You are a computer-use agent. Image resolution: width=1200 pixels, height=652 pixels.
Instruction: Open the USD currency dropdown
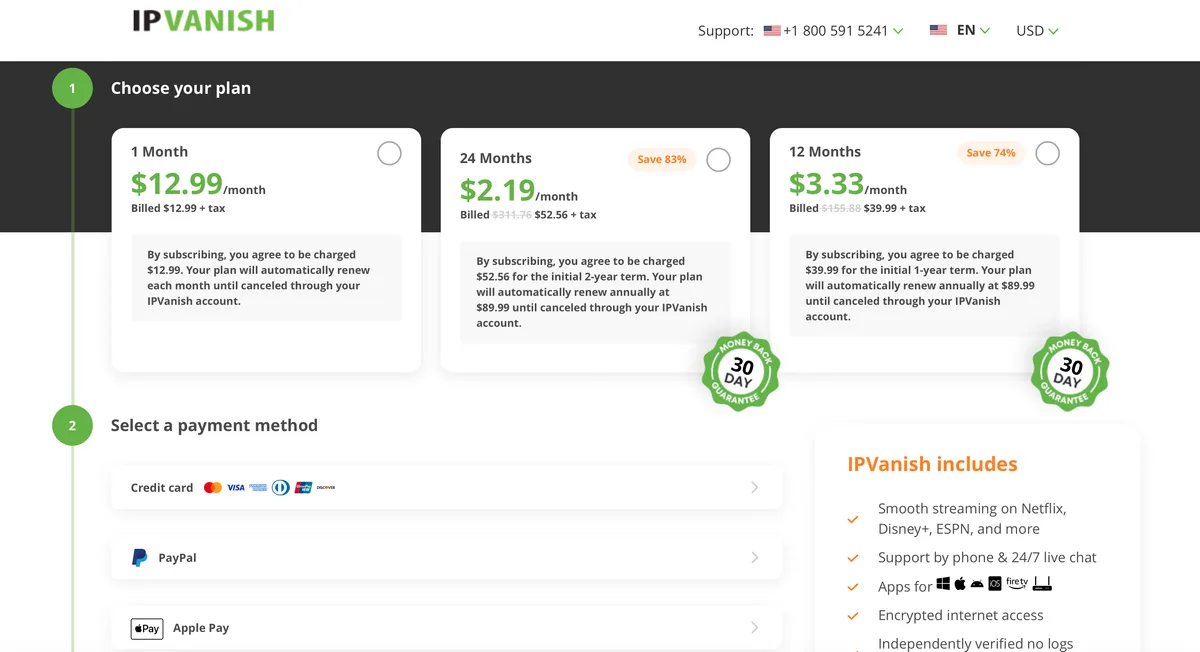(x=1037, y=31)
